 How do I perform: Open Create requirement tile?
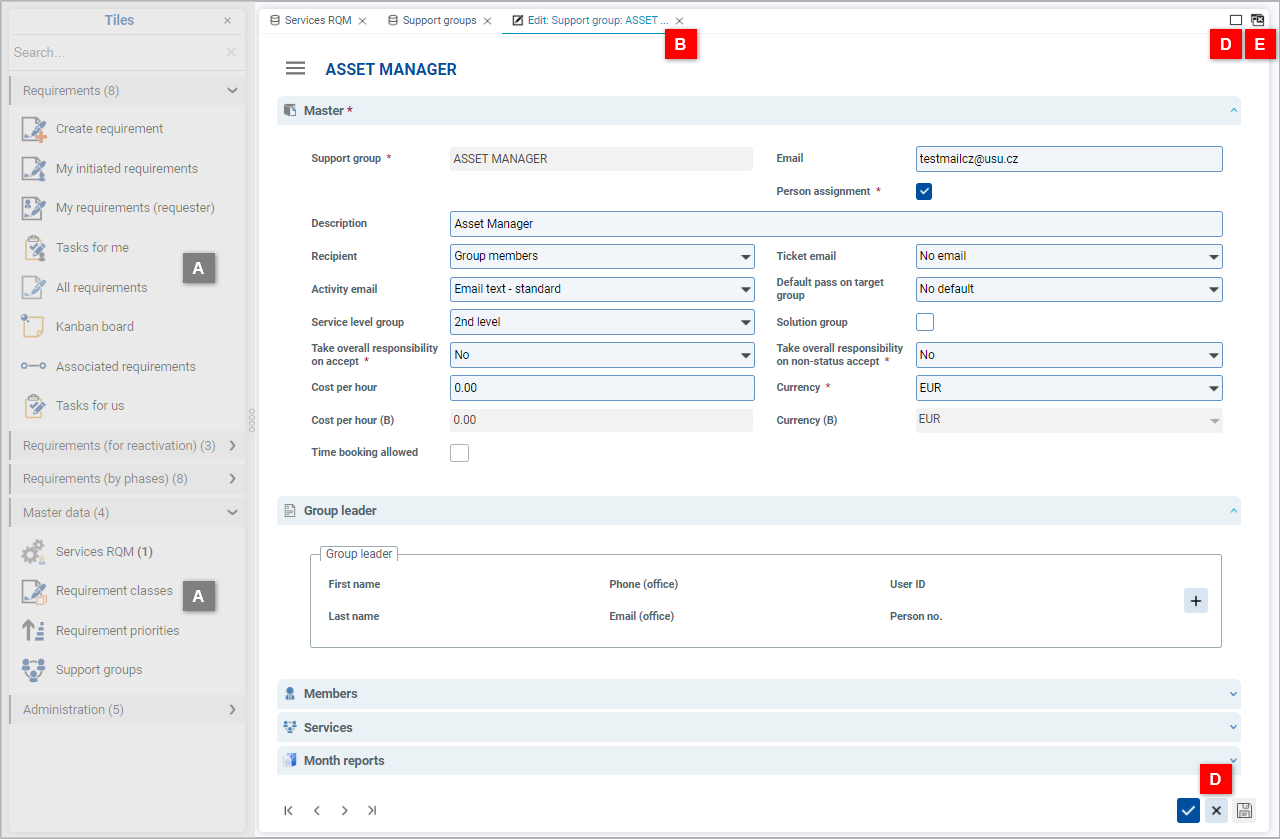109,129
